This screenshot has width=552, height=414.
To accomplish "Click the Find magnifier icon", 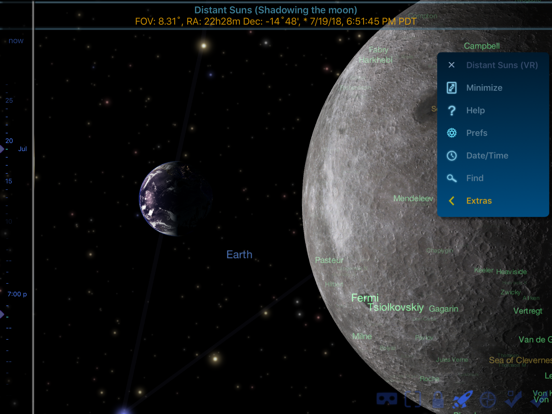I will tap(452, 178).
